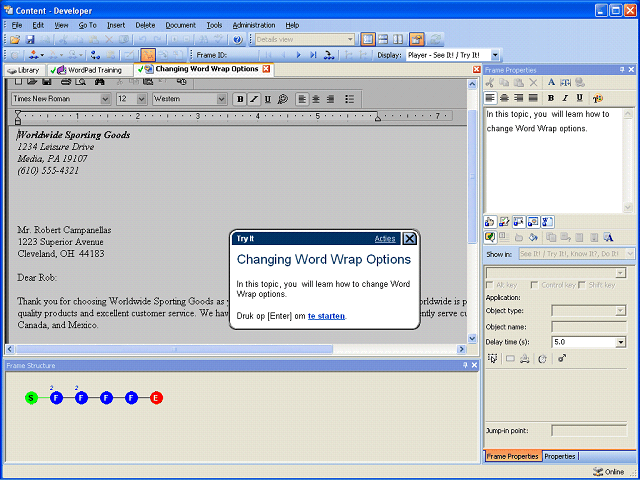Apply bold in Frame Properties panel

click(x=551, y=98)
